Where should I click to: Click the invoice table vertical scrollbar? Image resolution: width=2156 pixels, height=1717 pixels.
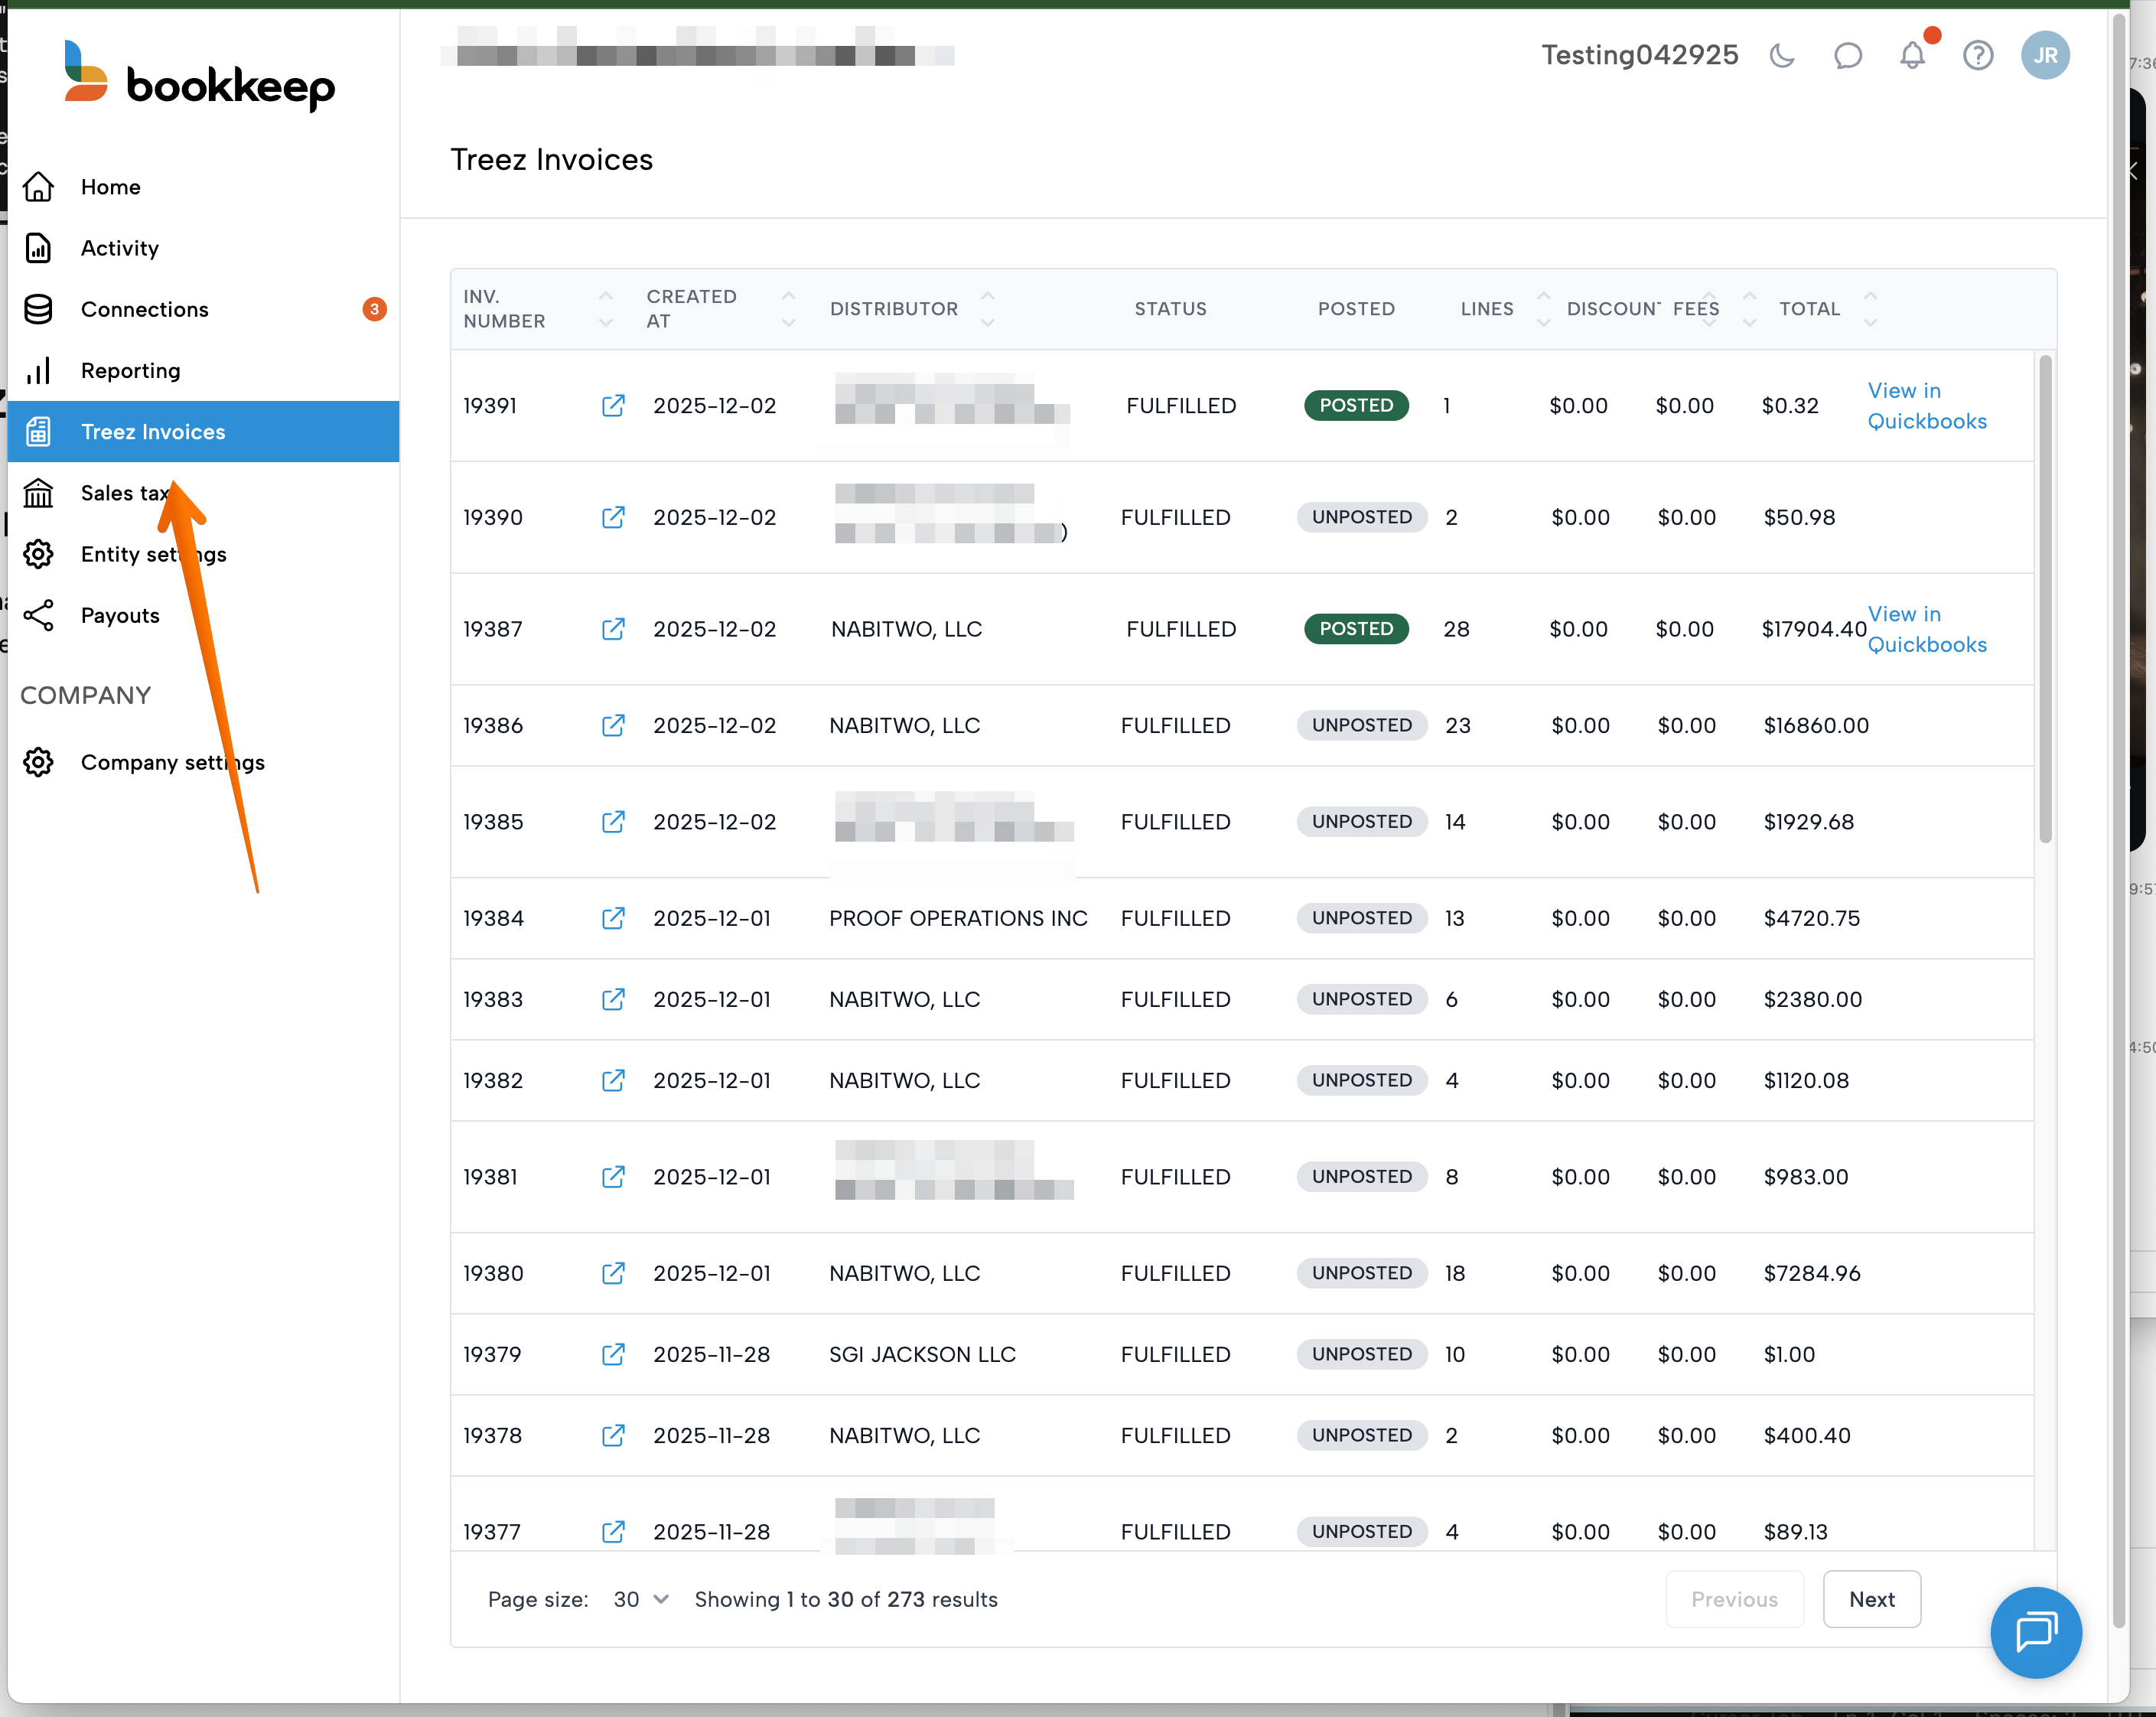tap(2045, 600)
